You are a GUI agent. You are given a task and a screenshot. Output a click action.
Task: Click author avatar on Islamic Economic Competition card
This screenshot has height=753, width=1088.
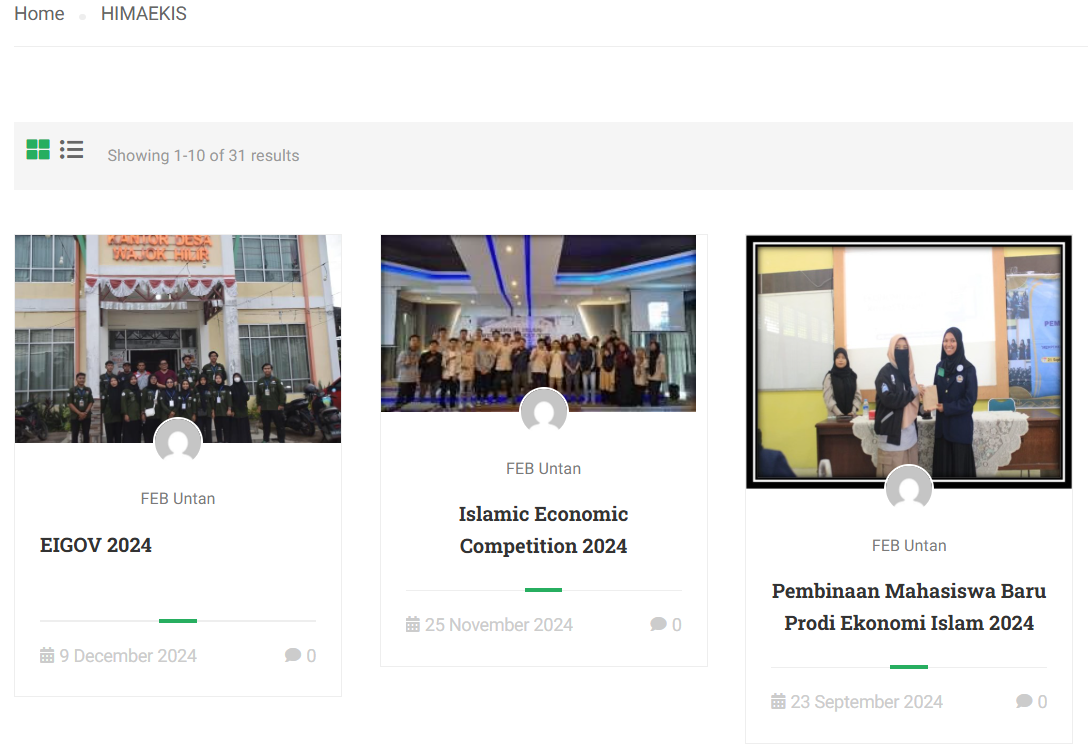click(544, 412)
